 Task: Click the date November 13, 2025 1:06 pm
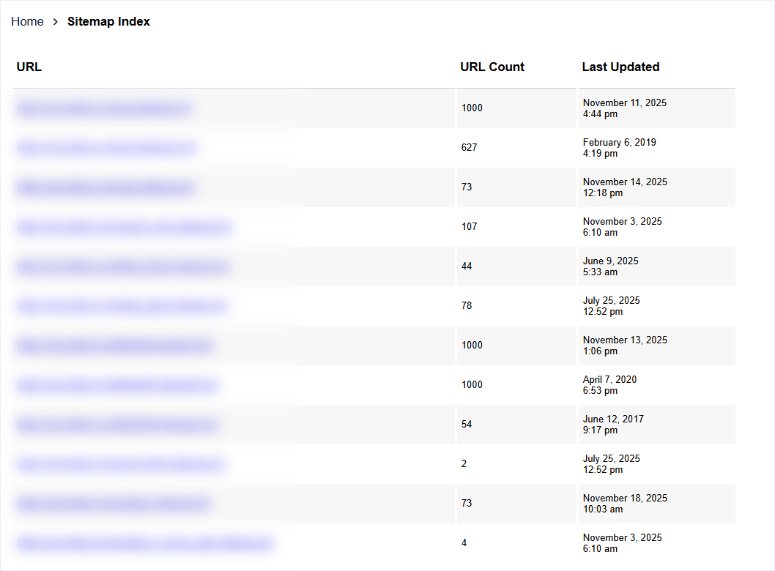pos(625,346)
